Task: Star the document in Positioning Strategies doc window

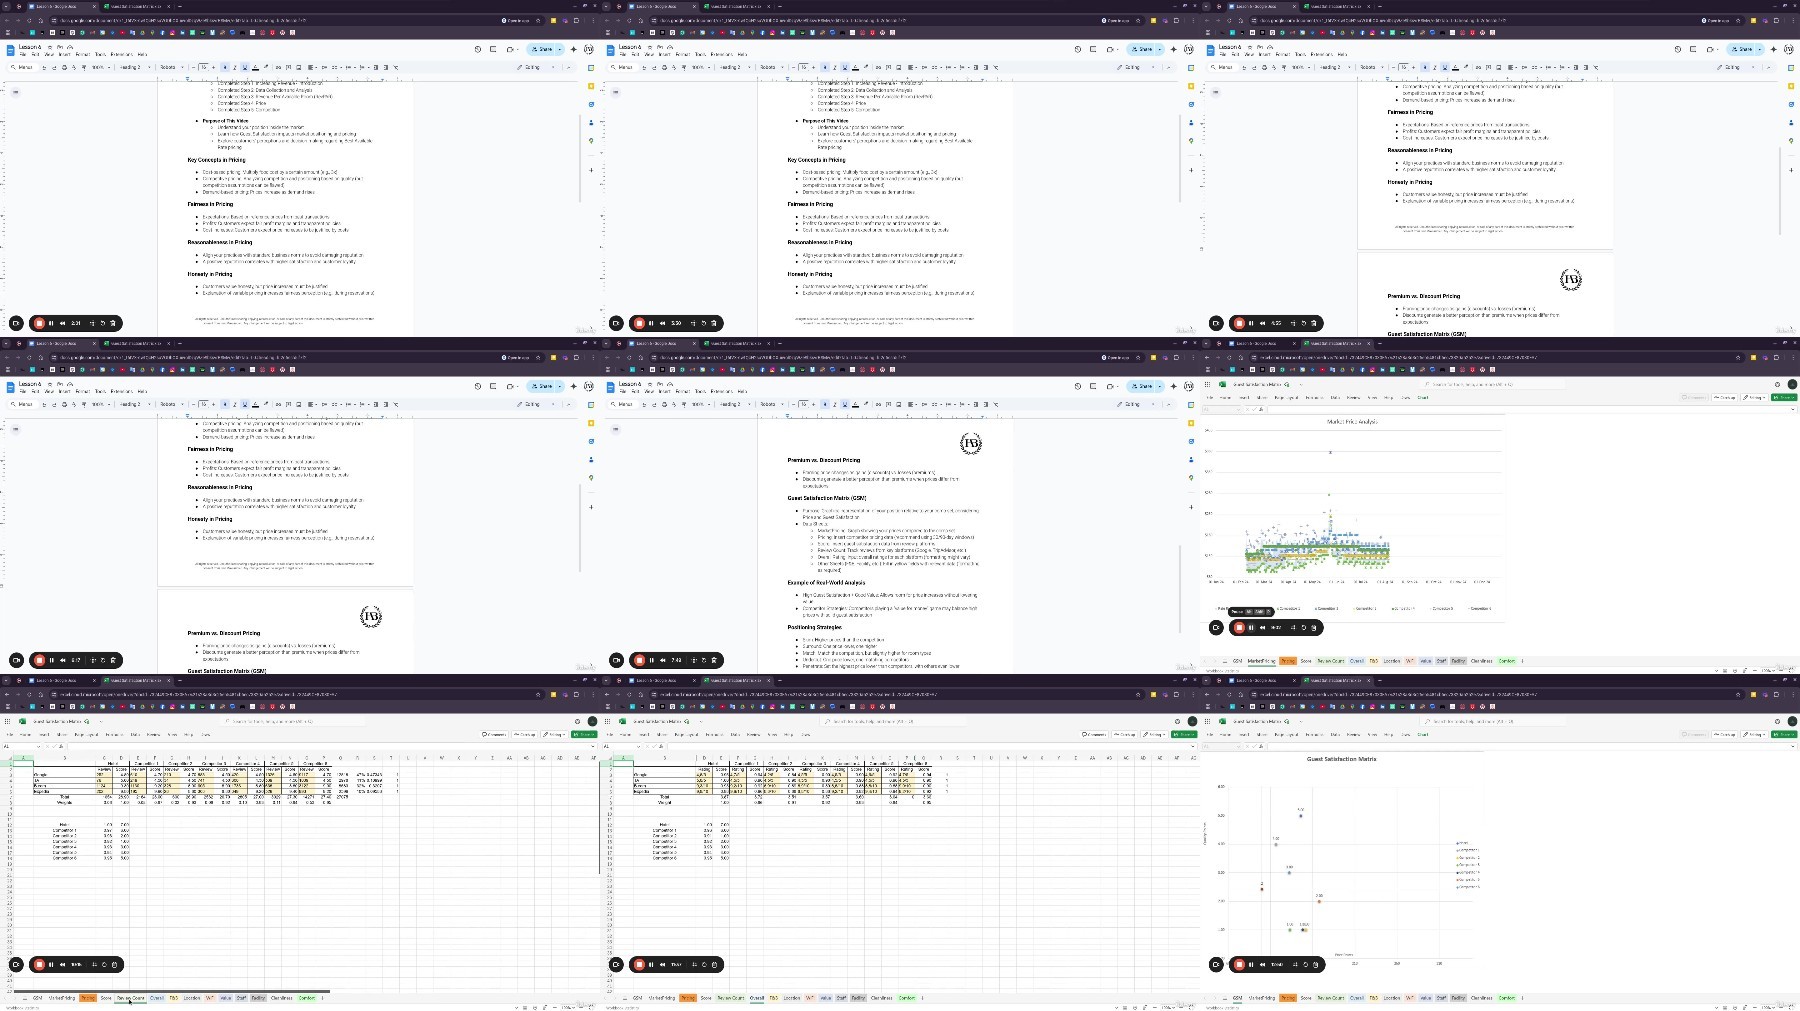Action: (650, 384)
